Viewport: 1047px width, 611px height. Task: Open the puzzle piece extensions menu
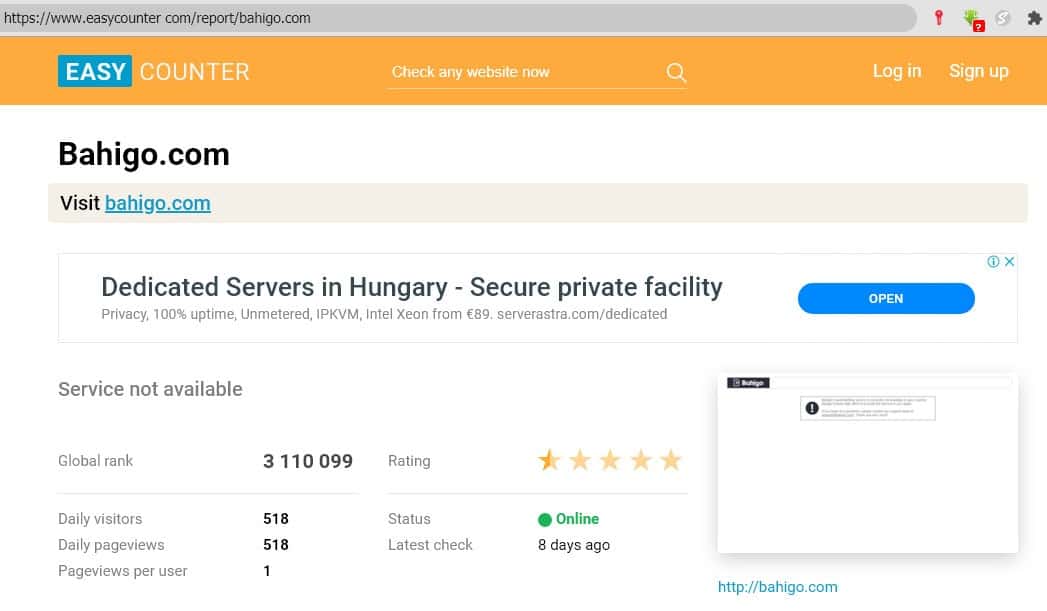coord(1034,18)
